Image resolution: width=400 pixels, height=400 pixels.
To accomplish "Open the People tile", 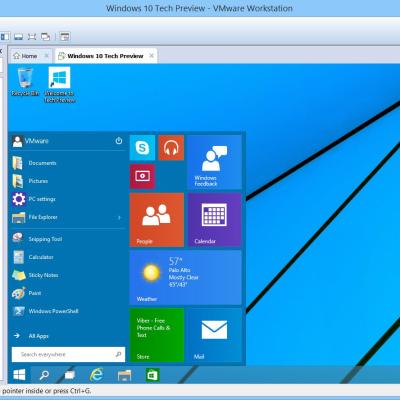I will (157, 220).
